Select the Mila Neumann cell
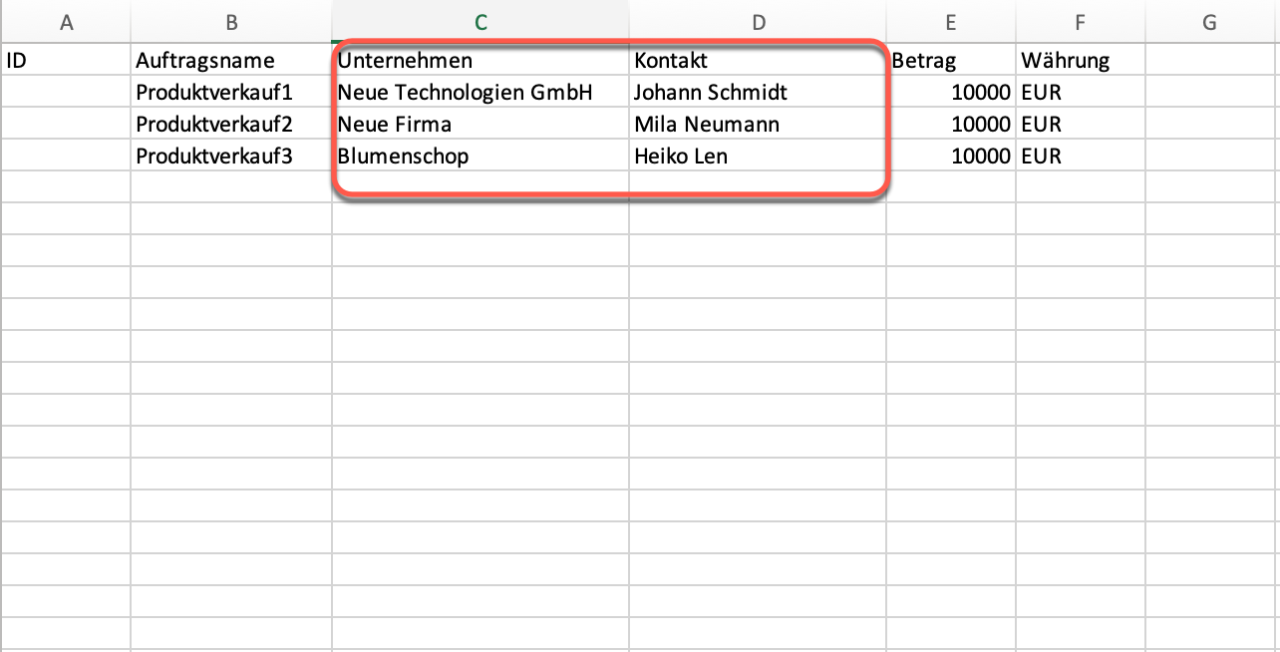Image resolution: width=1280 pixels, height=652 pixels. (758, 125)
